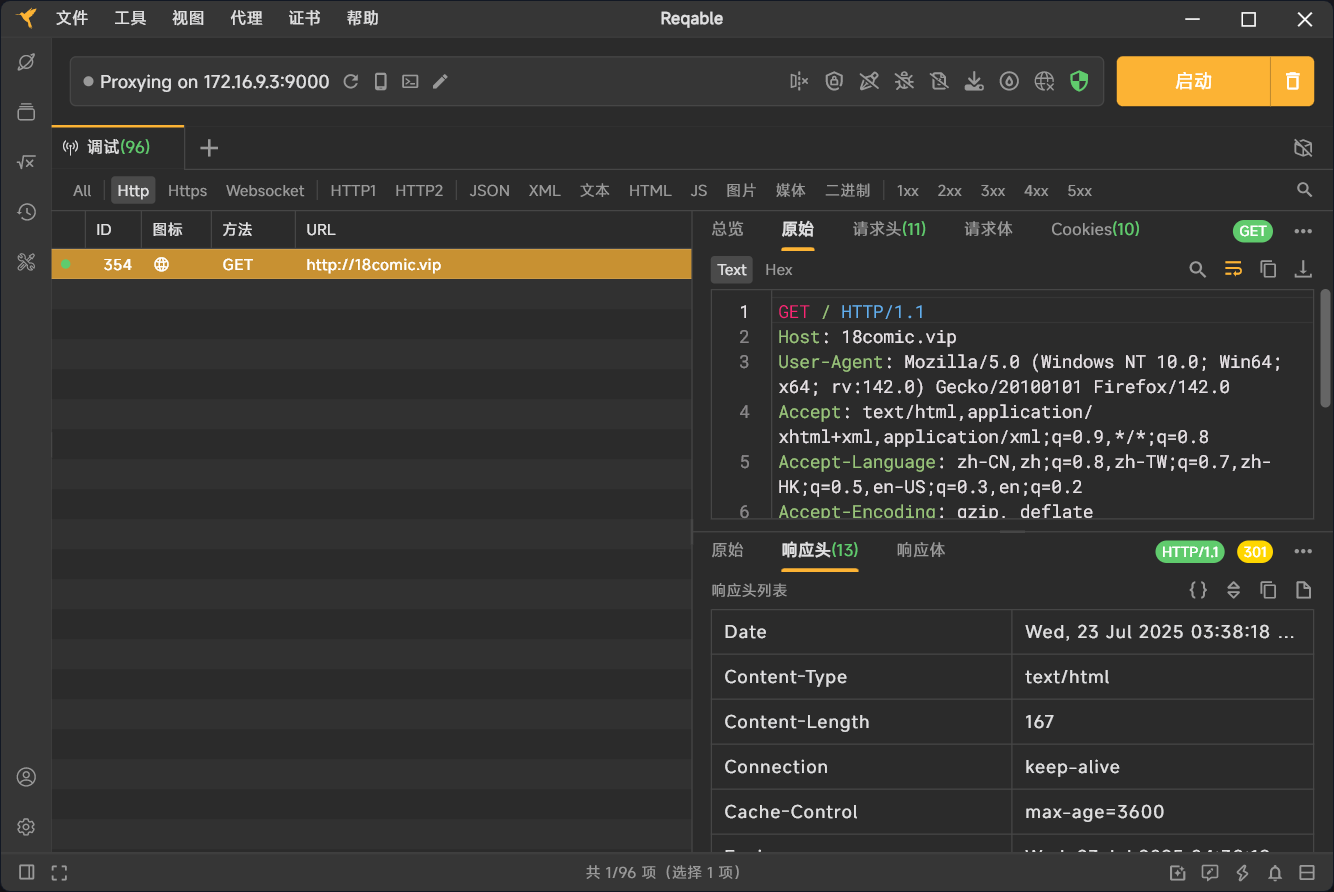The width and height of the screenshot is (1334, 892).
Task: Click the orange 启动 button
Action: (1193, 81)
